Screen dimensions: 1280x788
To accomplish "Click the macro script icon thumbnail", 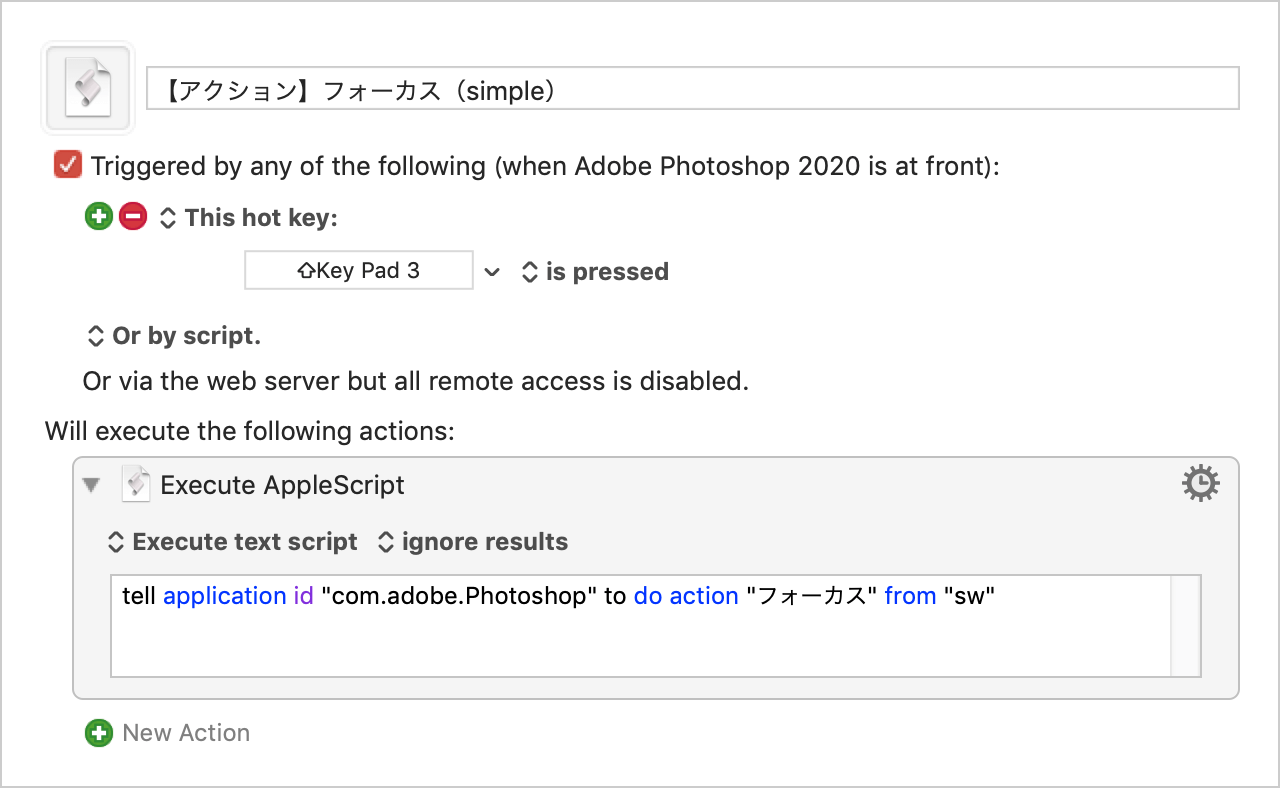I will click(x=87, y=88).
